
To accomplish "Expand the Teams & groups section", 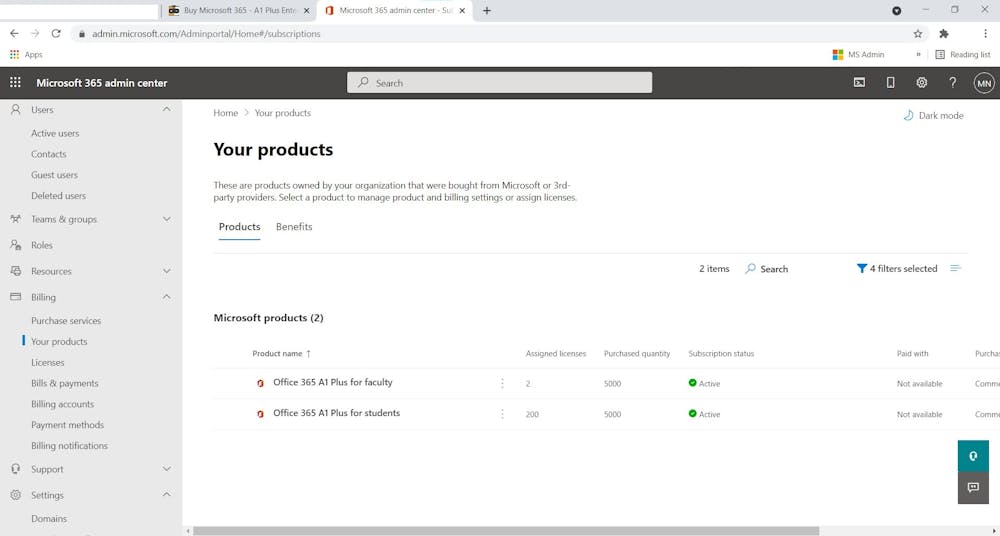I will tap(166, 219).
